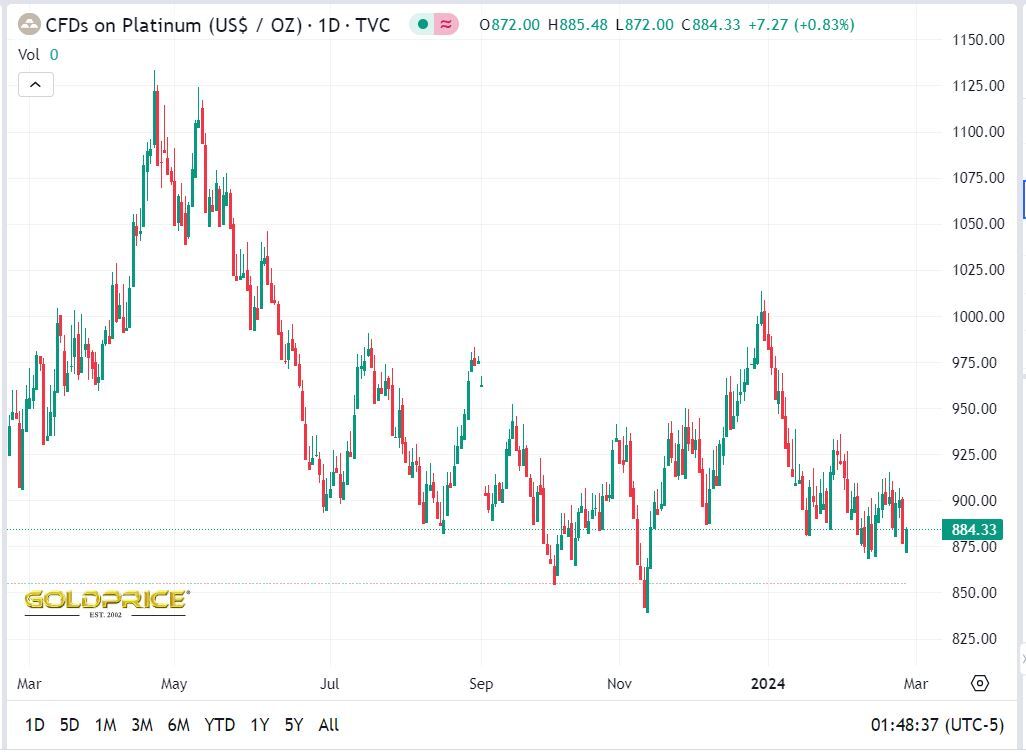Collapse the indicator legend with chevron
The image size is (1026, 756).
(35, 84)
